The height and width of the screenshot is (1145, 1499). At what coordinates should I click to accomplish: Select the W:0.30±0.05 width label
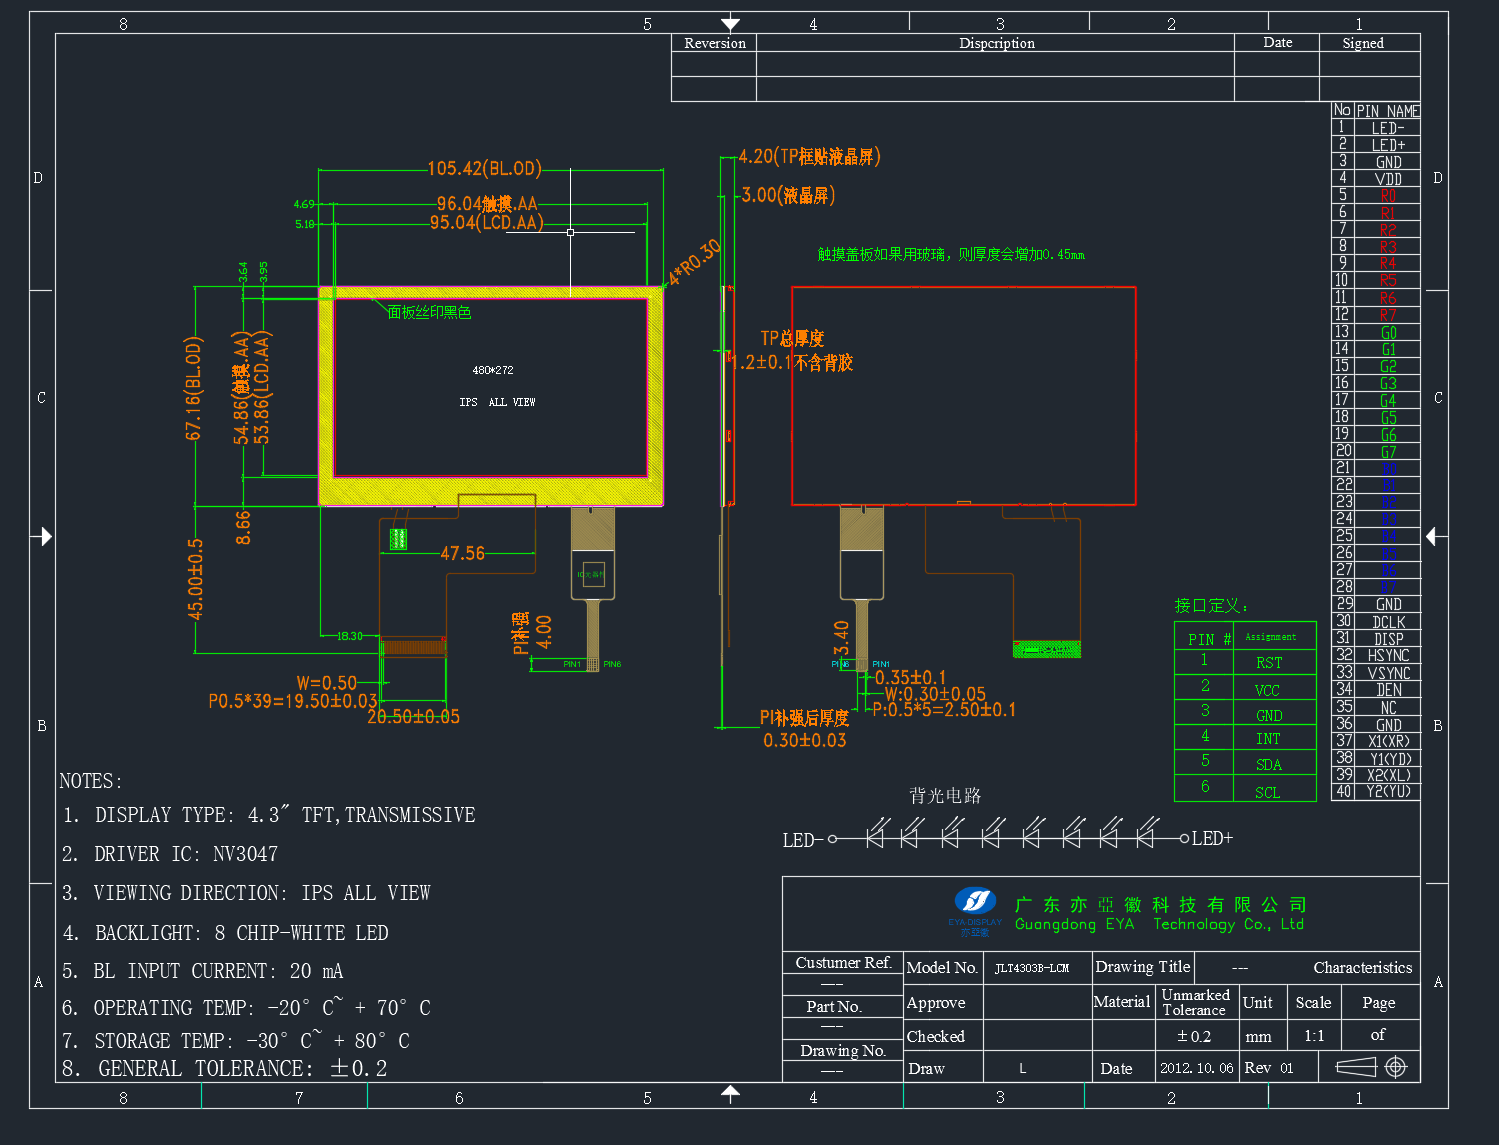pos(935,693)
